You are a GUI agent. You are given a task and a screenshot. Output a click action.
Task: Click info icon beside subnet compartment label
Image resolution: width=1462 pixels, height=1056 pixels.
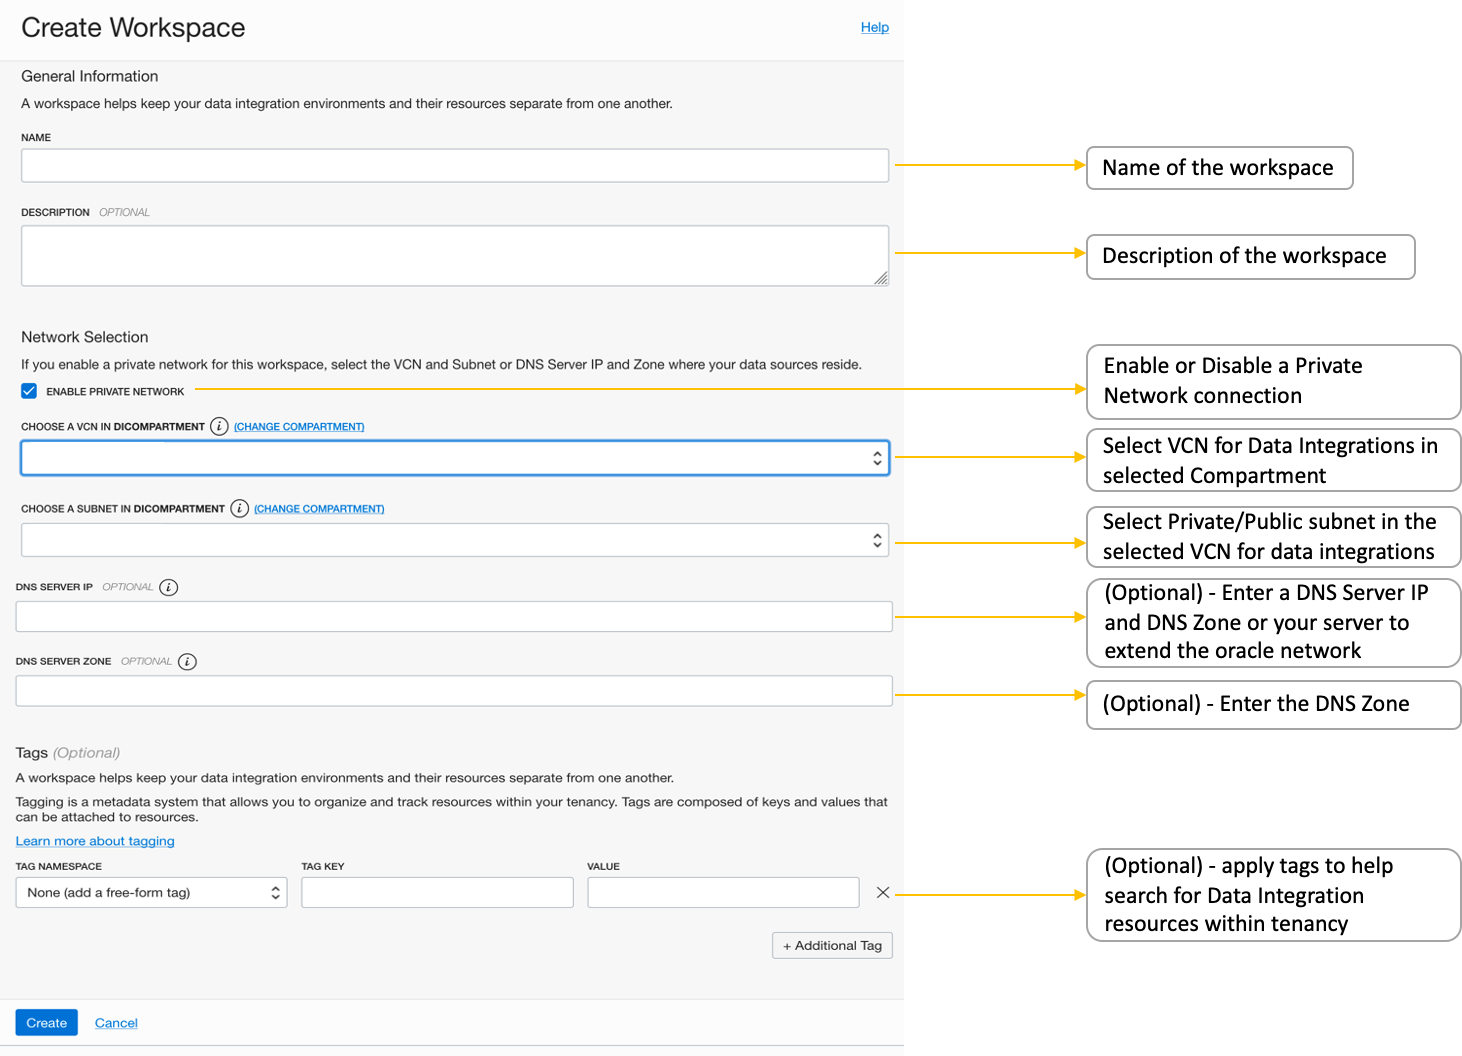239,508
